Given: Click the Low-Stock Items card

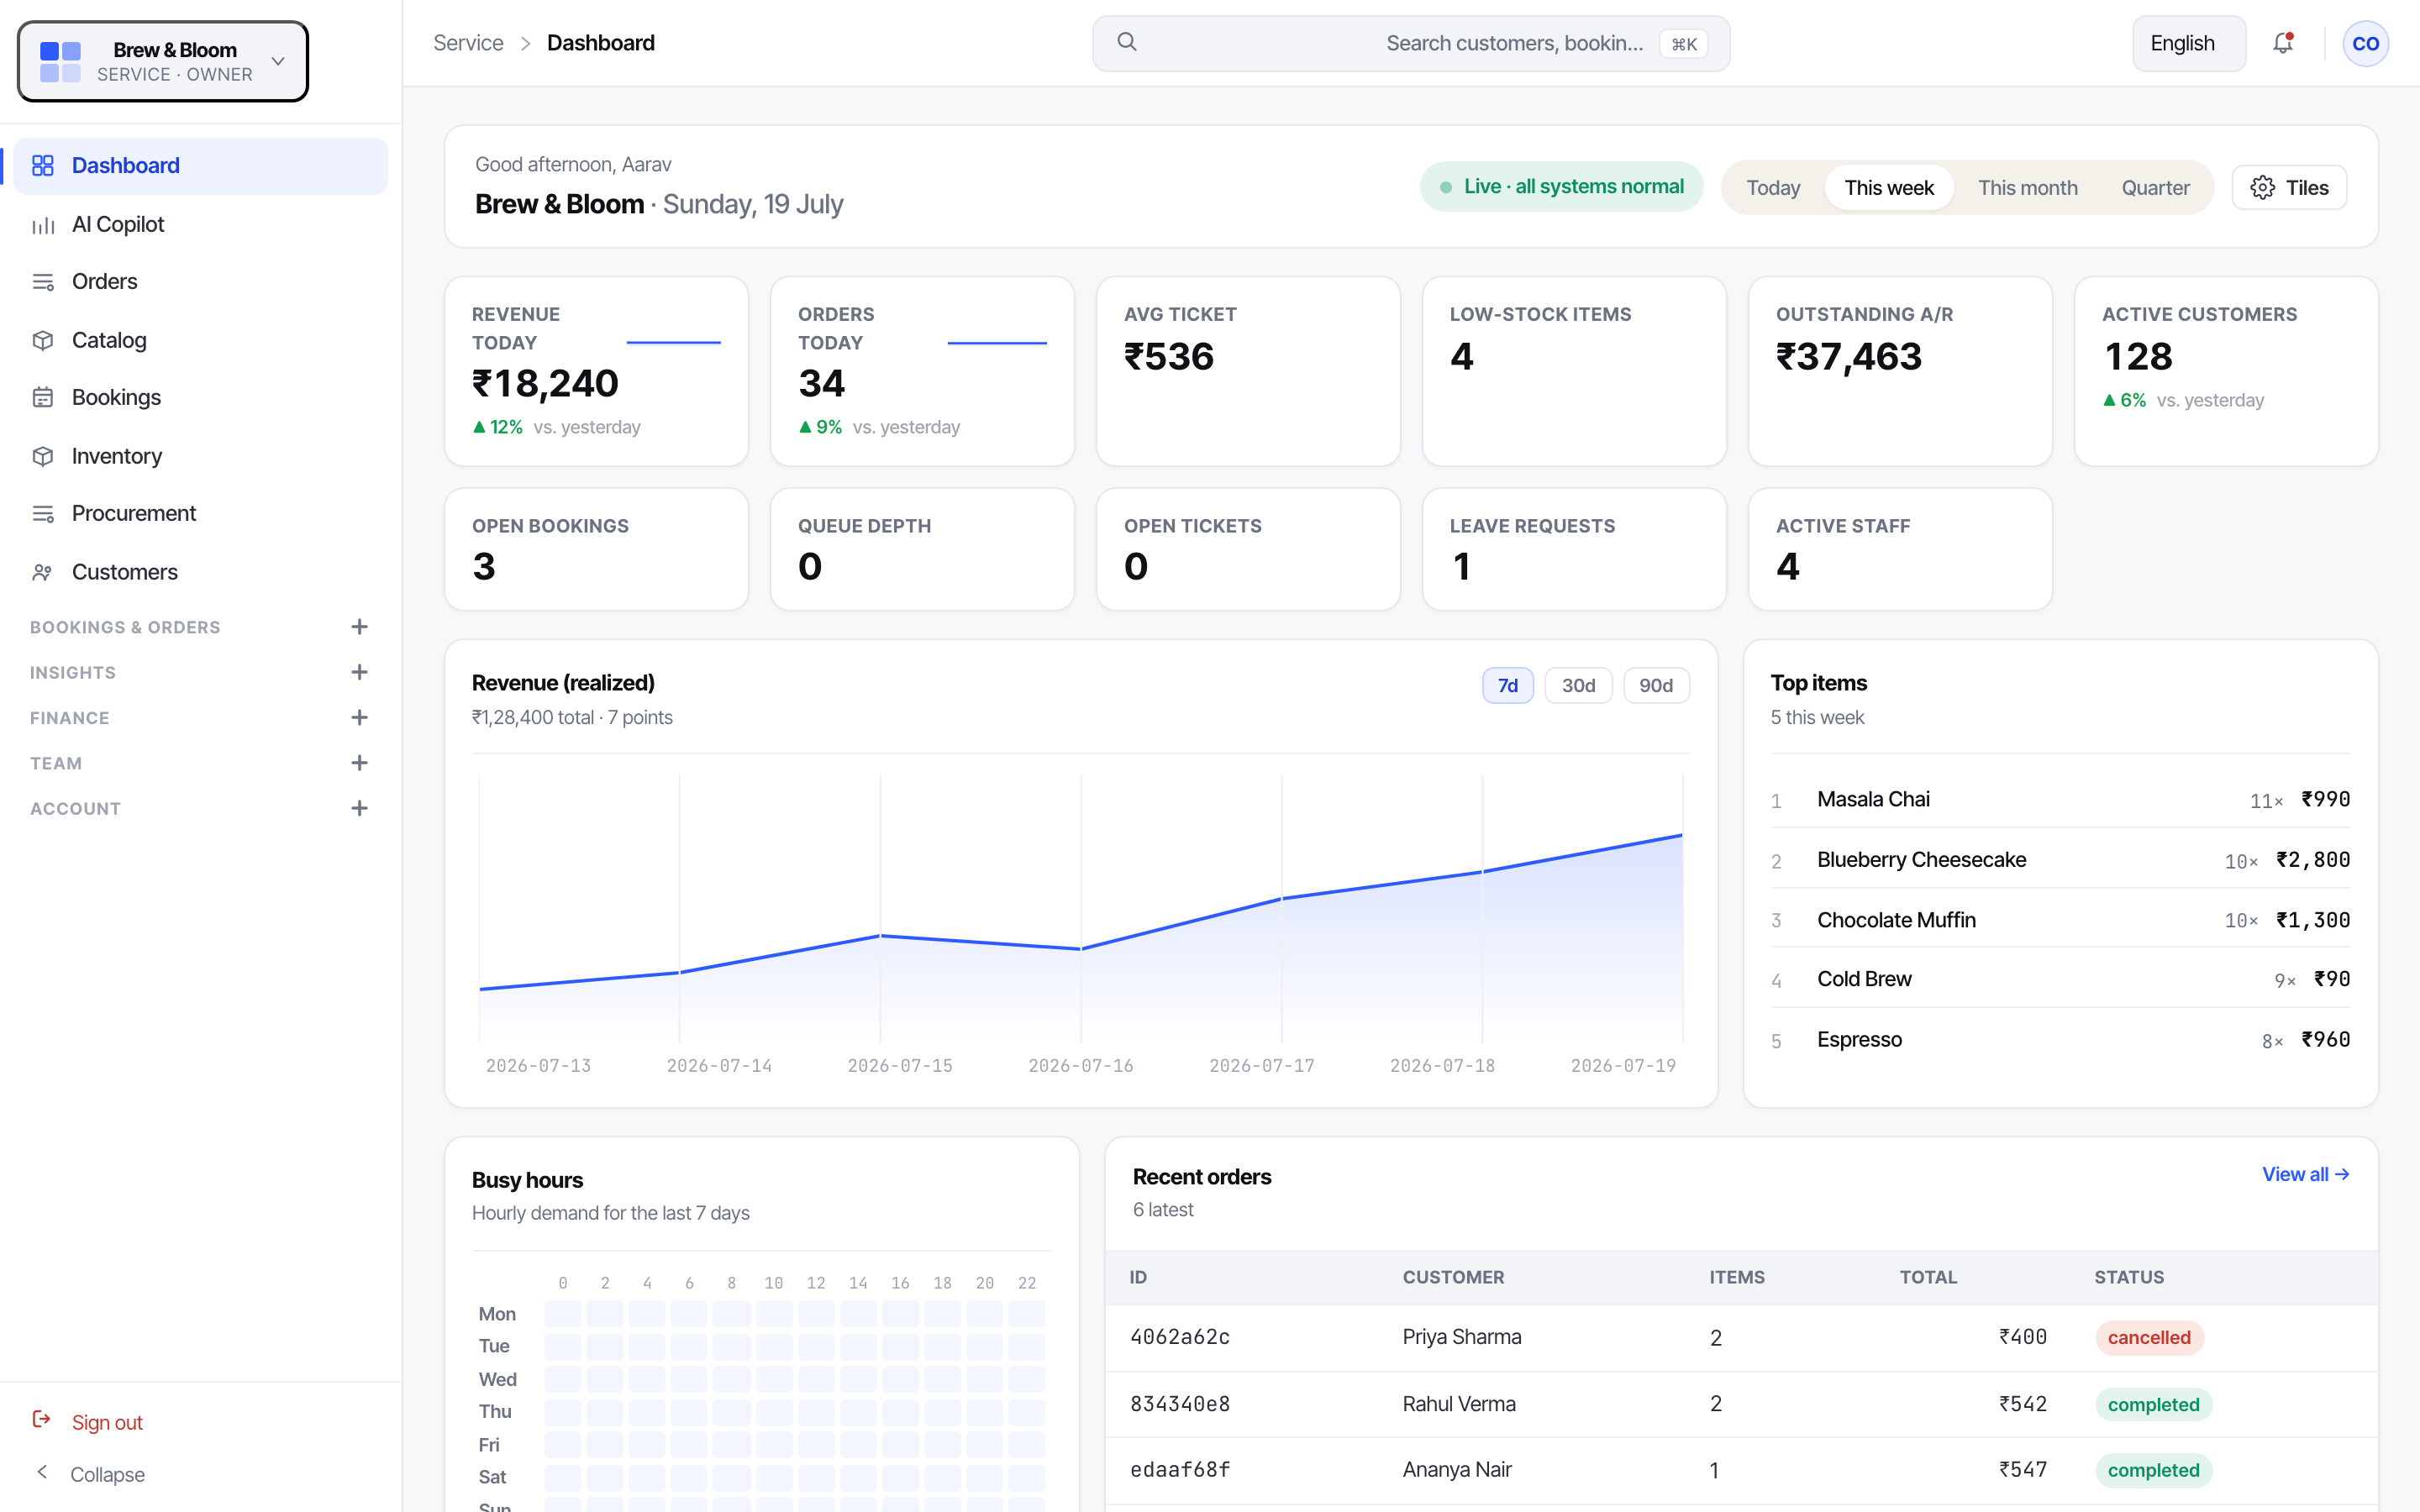Looking at the screenshot, I should (1574, 371).
